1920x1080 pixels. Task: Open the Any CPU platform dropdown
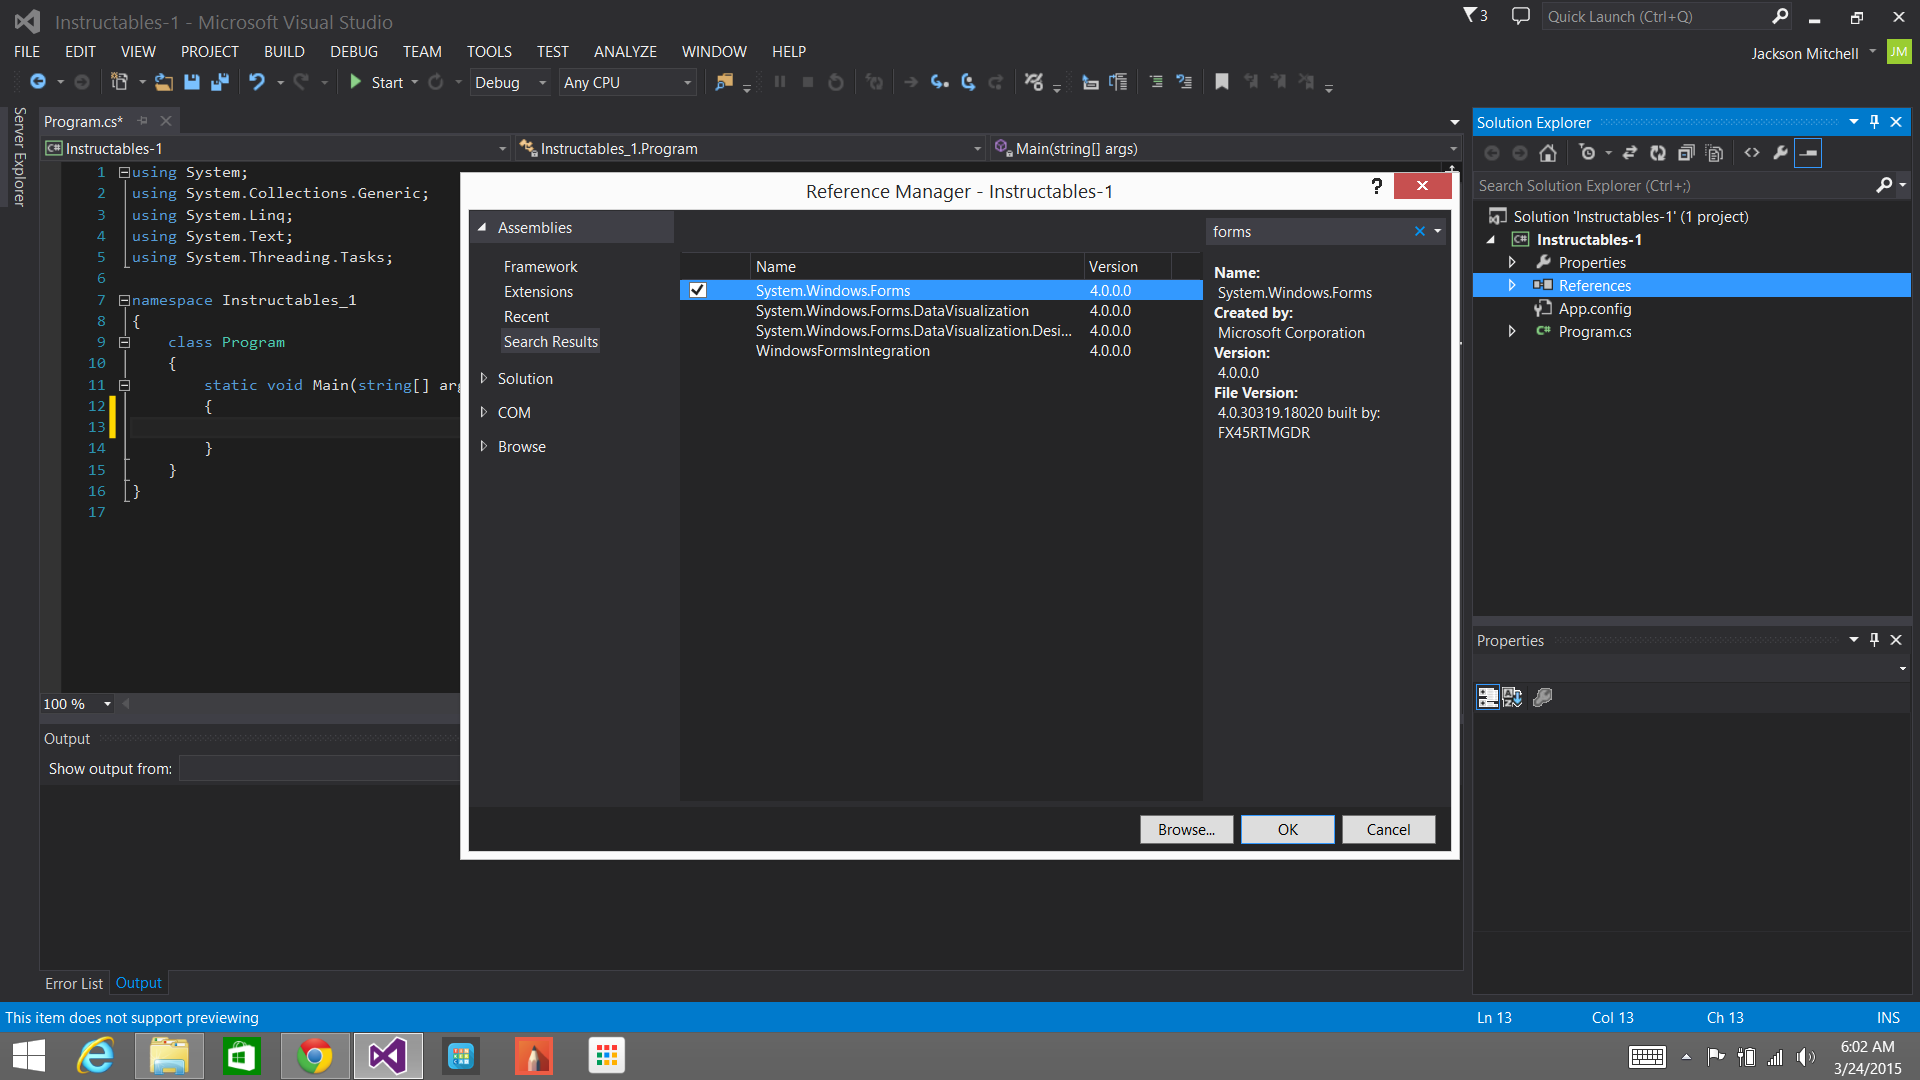tap(627, 82)
